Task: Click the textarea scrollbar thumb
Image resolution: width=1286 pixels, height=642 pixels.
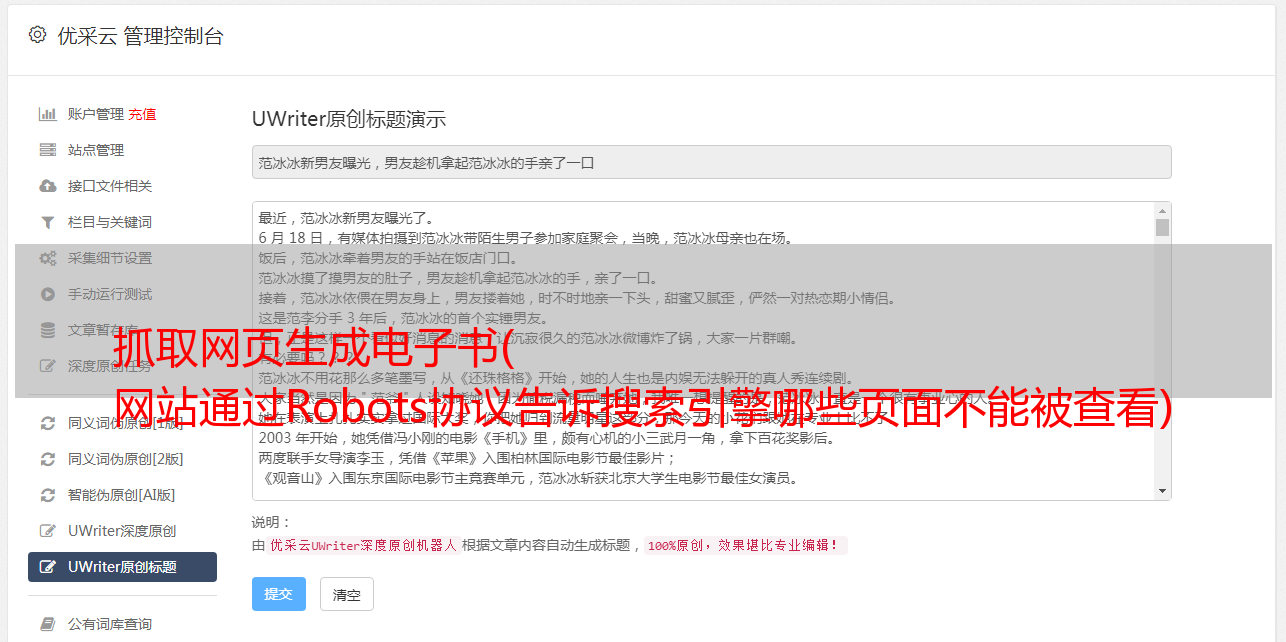Action: tap(1162, 228)
